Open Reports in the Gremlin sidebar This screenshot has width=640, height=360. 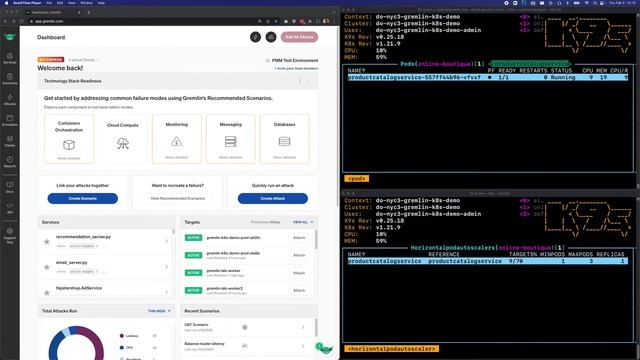pos(10,162)
